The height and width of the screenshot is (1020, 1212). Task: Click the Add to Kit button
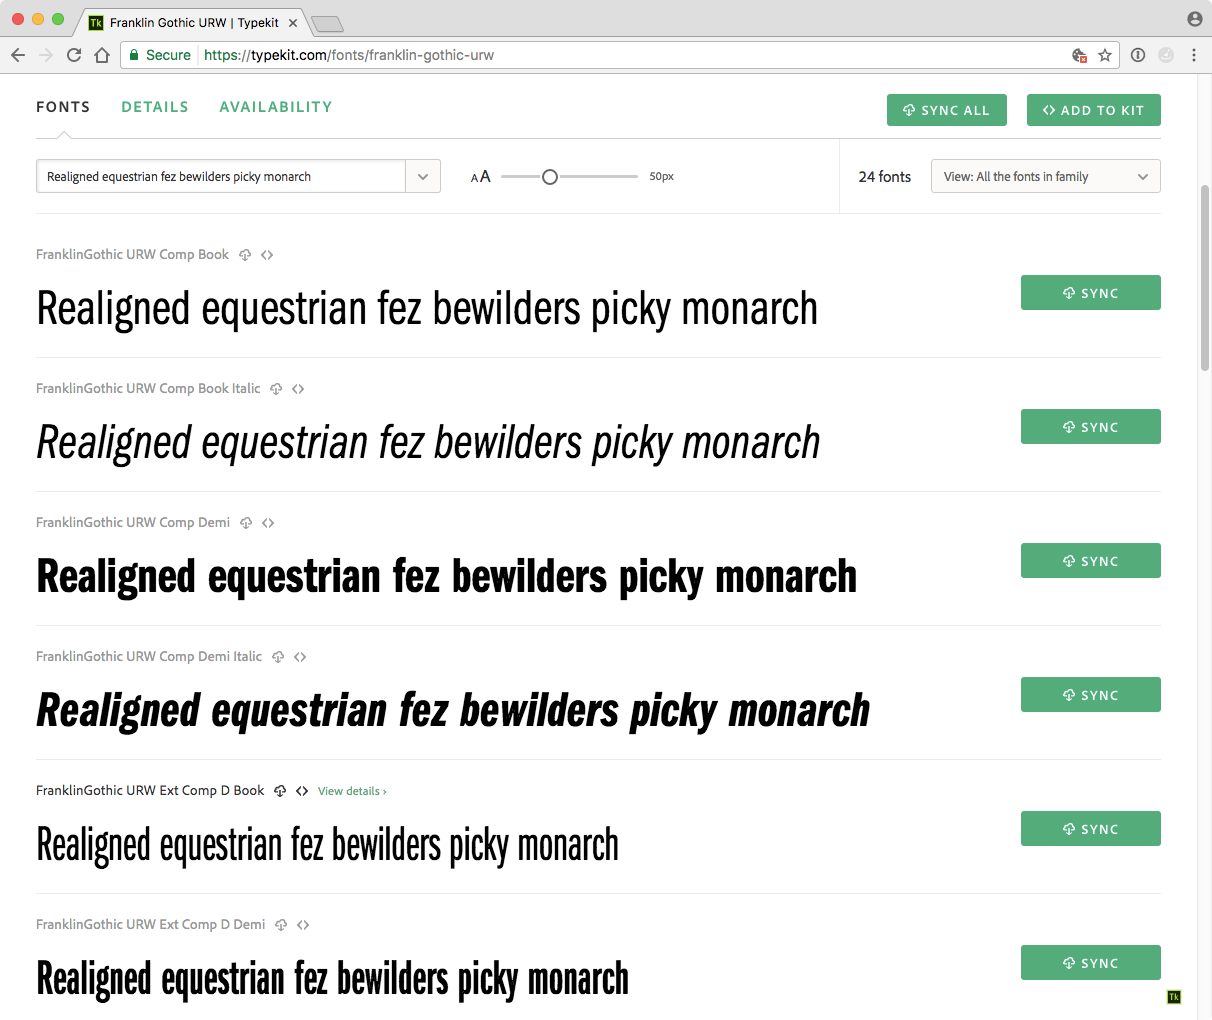(1094, 110)
